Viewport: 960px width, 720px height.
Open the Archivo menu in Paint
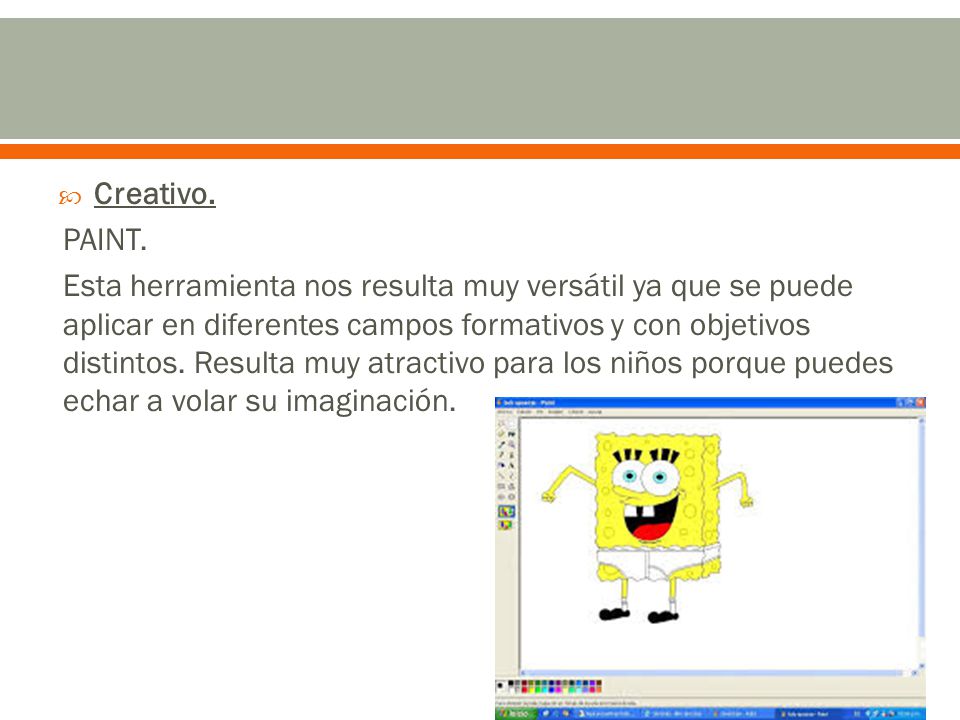click(x=505, y=411)
